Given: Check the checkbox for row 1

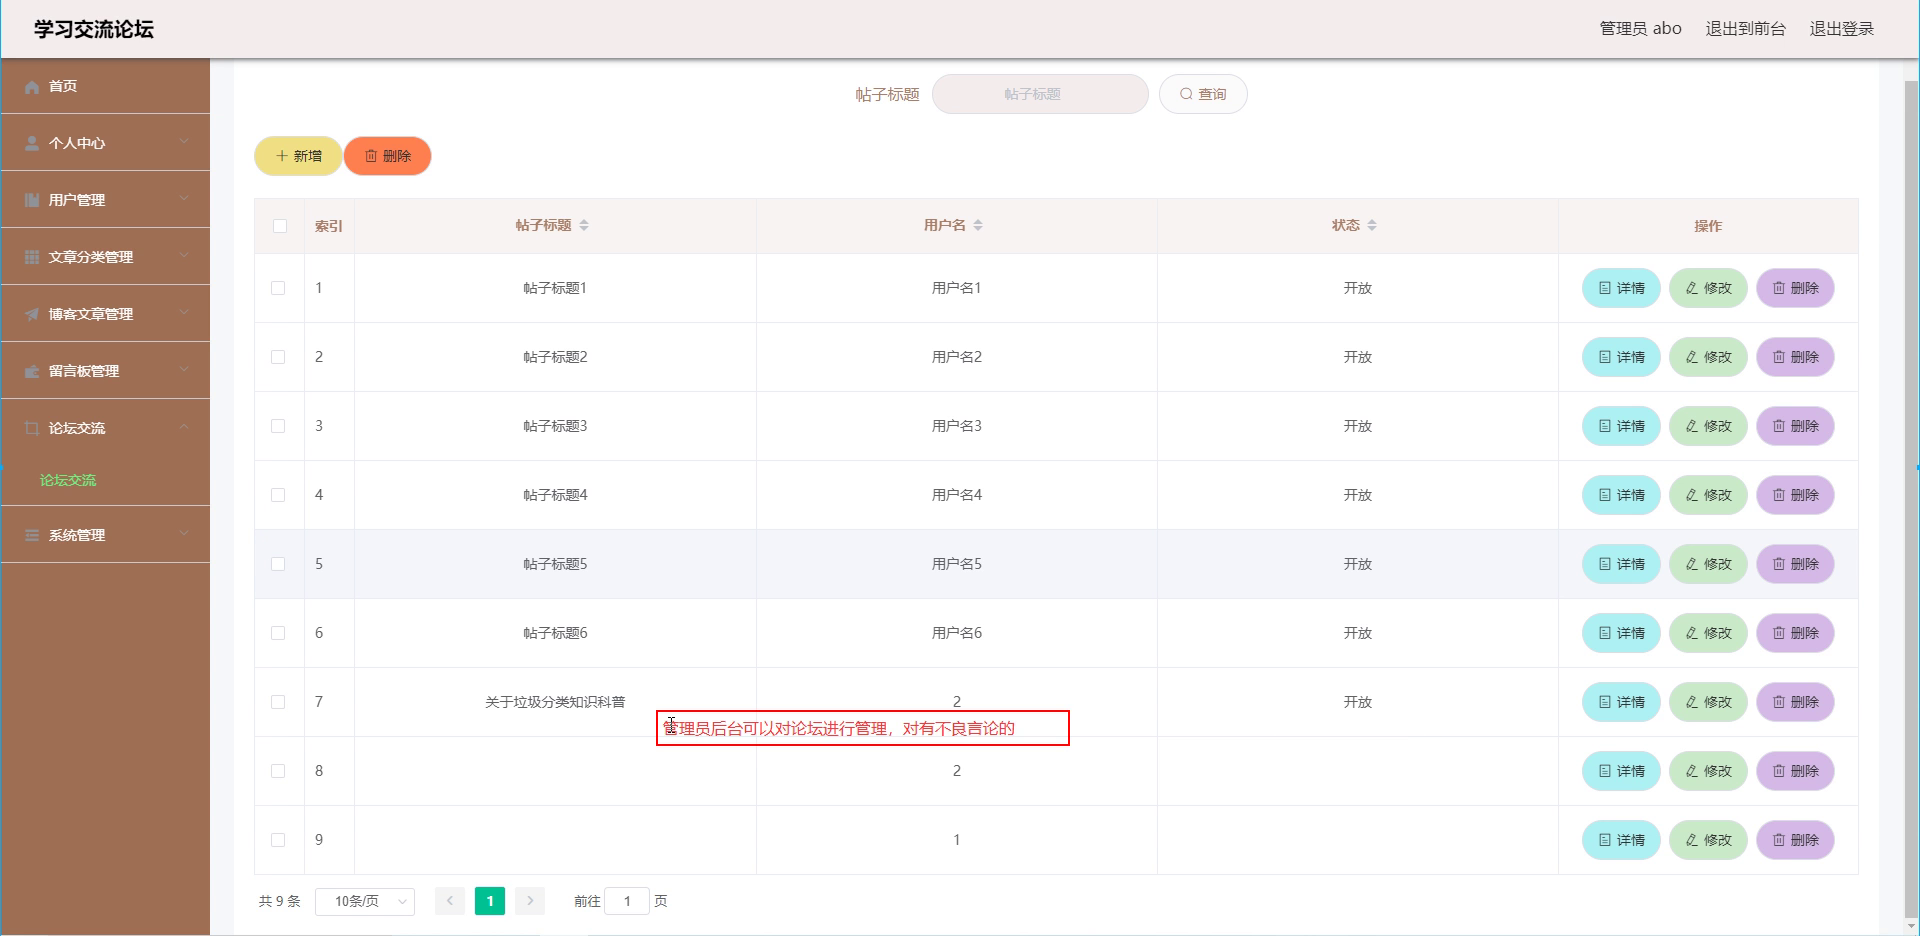Looking at the screenshot, I should (278, 288).
